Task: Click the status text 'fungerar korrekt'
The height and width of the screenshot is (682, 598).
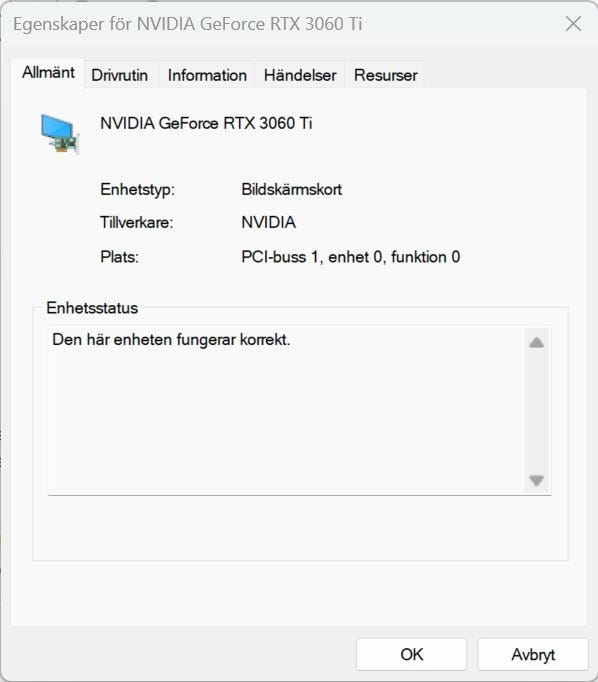Action: pyautogui.click(x=233, y=340)
